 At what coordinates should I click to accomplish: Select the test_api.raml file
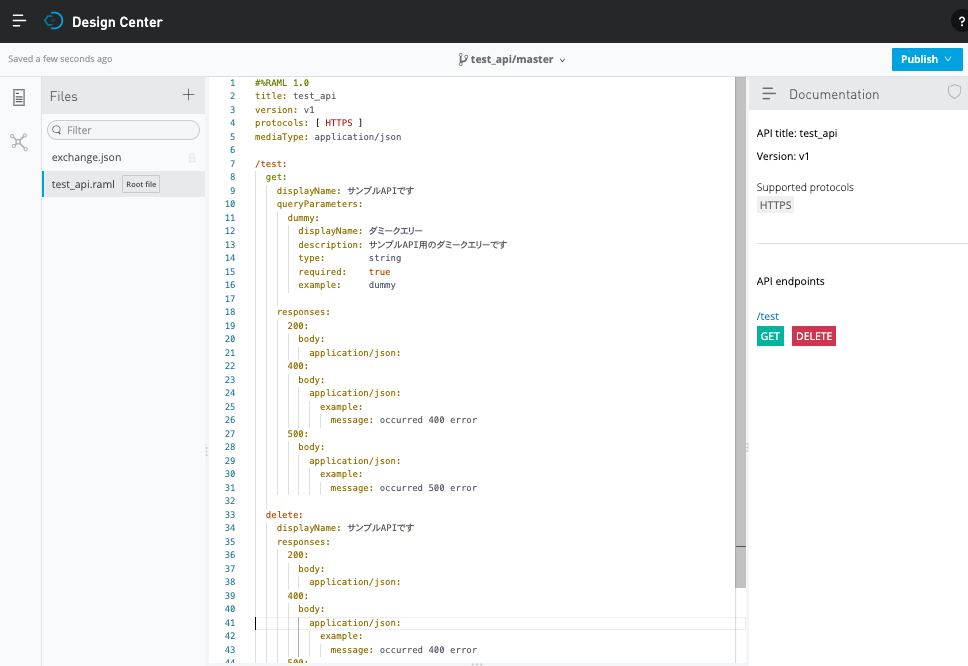(x=83, y=184)
